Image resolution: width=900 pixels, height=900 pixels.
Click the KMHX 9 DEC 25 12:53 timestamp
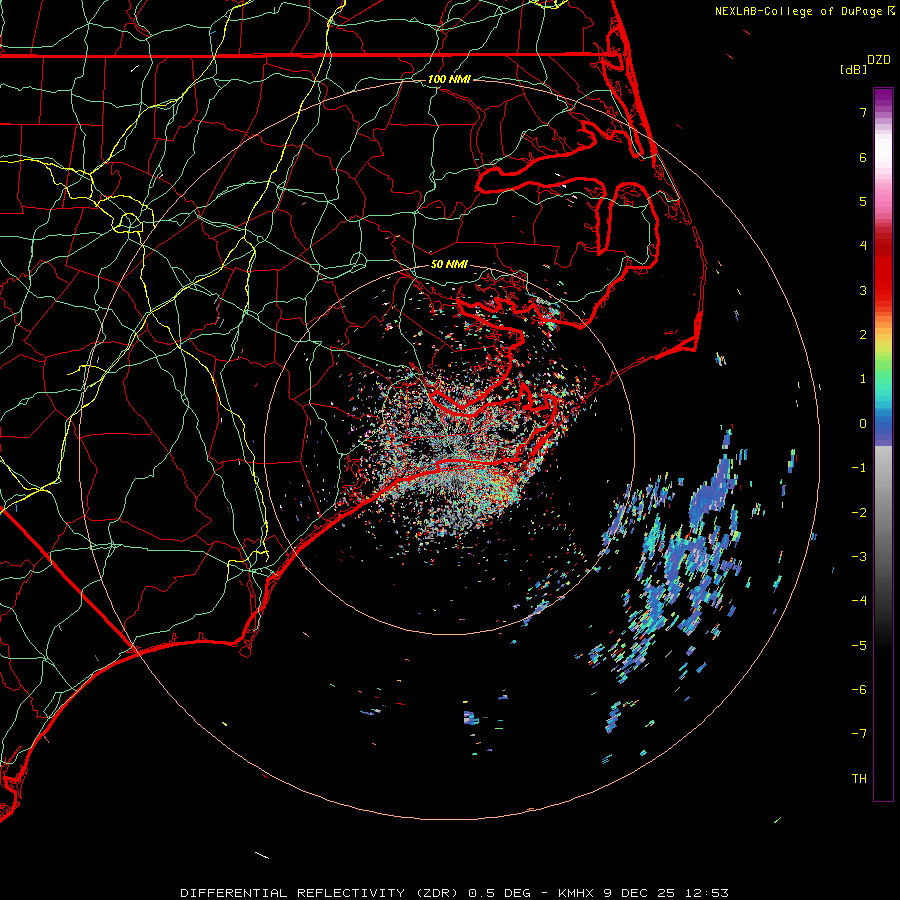coord(643,893)
